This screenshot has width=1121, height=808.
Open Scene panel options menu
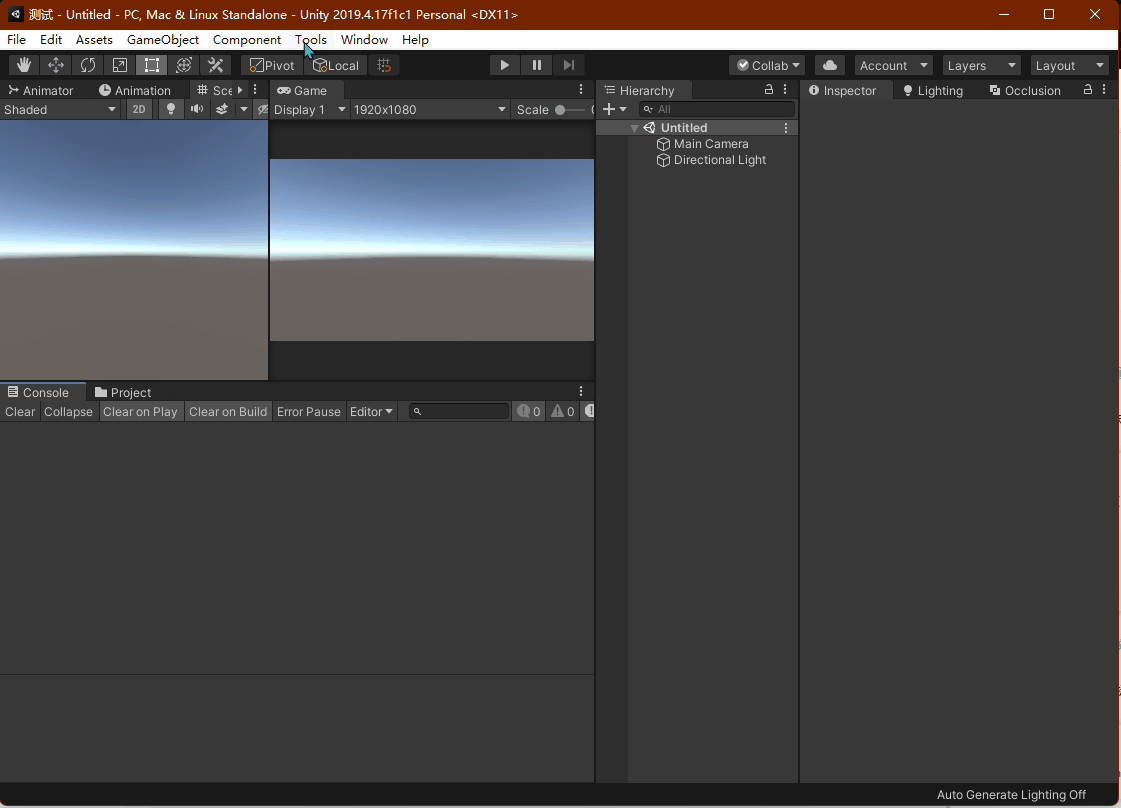point(255,90)
